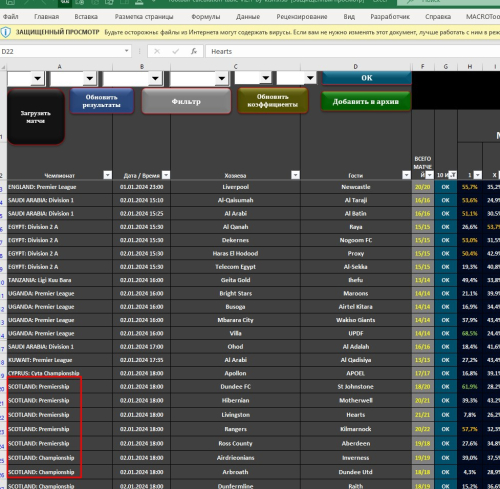The width and height of the screenshot is (500, 489).
Task: Click the formula bar showing Hearts
Action: [x=353, y=51]
